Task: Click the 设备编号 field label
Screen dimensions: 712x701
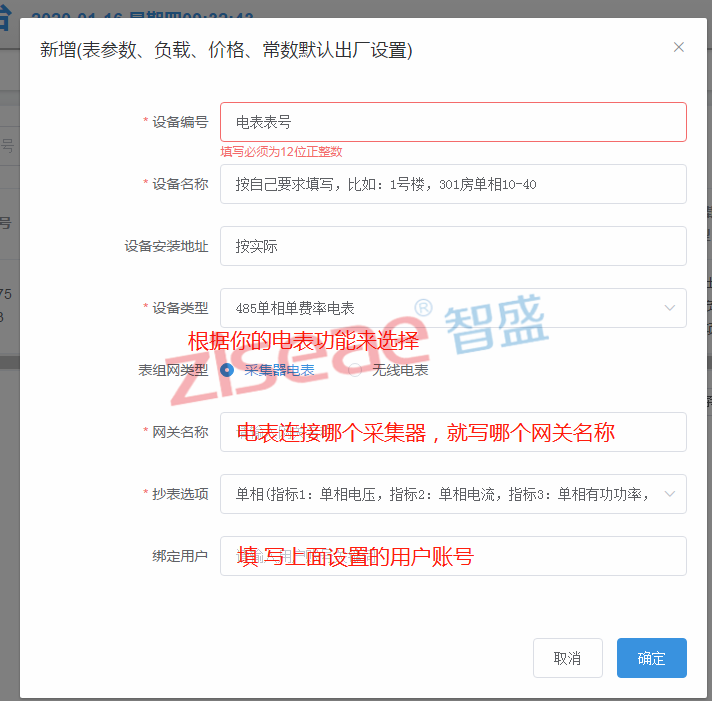Action: [x=180, y=122]
